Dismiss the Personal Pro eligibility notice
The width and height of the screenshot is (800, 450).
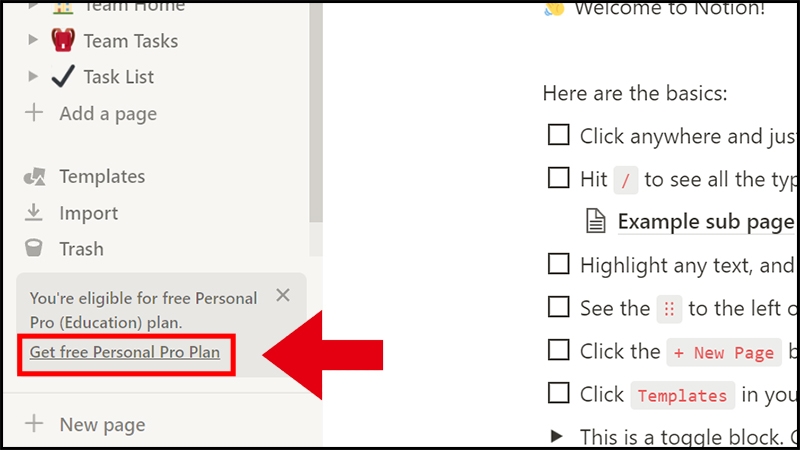tap(283, 295)
